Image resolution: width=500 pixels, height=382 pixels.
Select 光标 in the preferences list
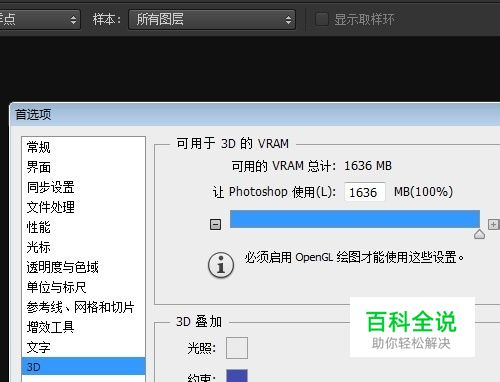83,247
